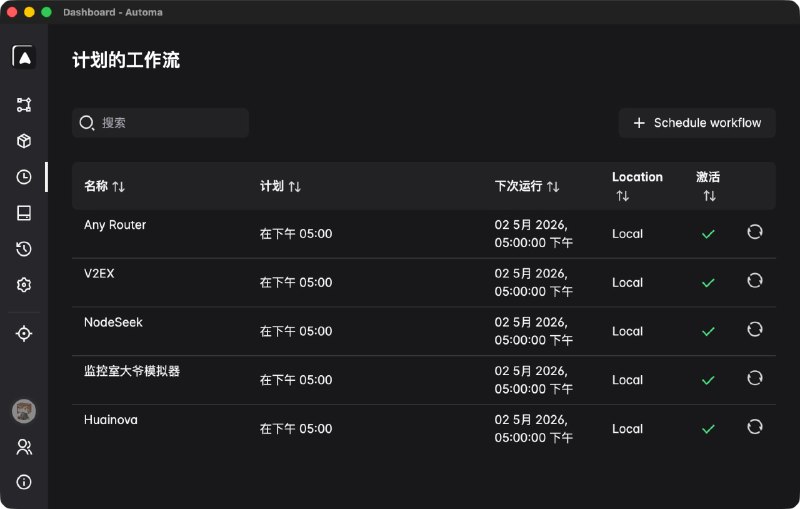Image resolution: width=800 pixels, height=509 pixels.
Task: Click the Schedule workflow button
Action: point(697,123)
